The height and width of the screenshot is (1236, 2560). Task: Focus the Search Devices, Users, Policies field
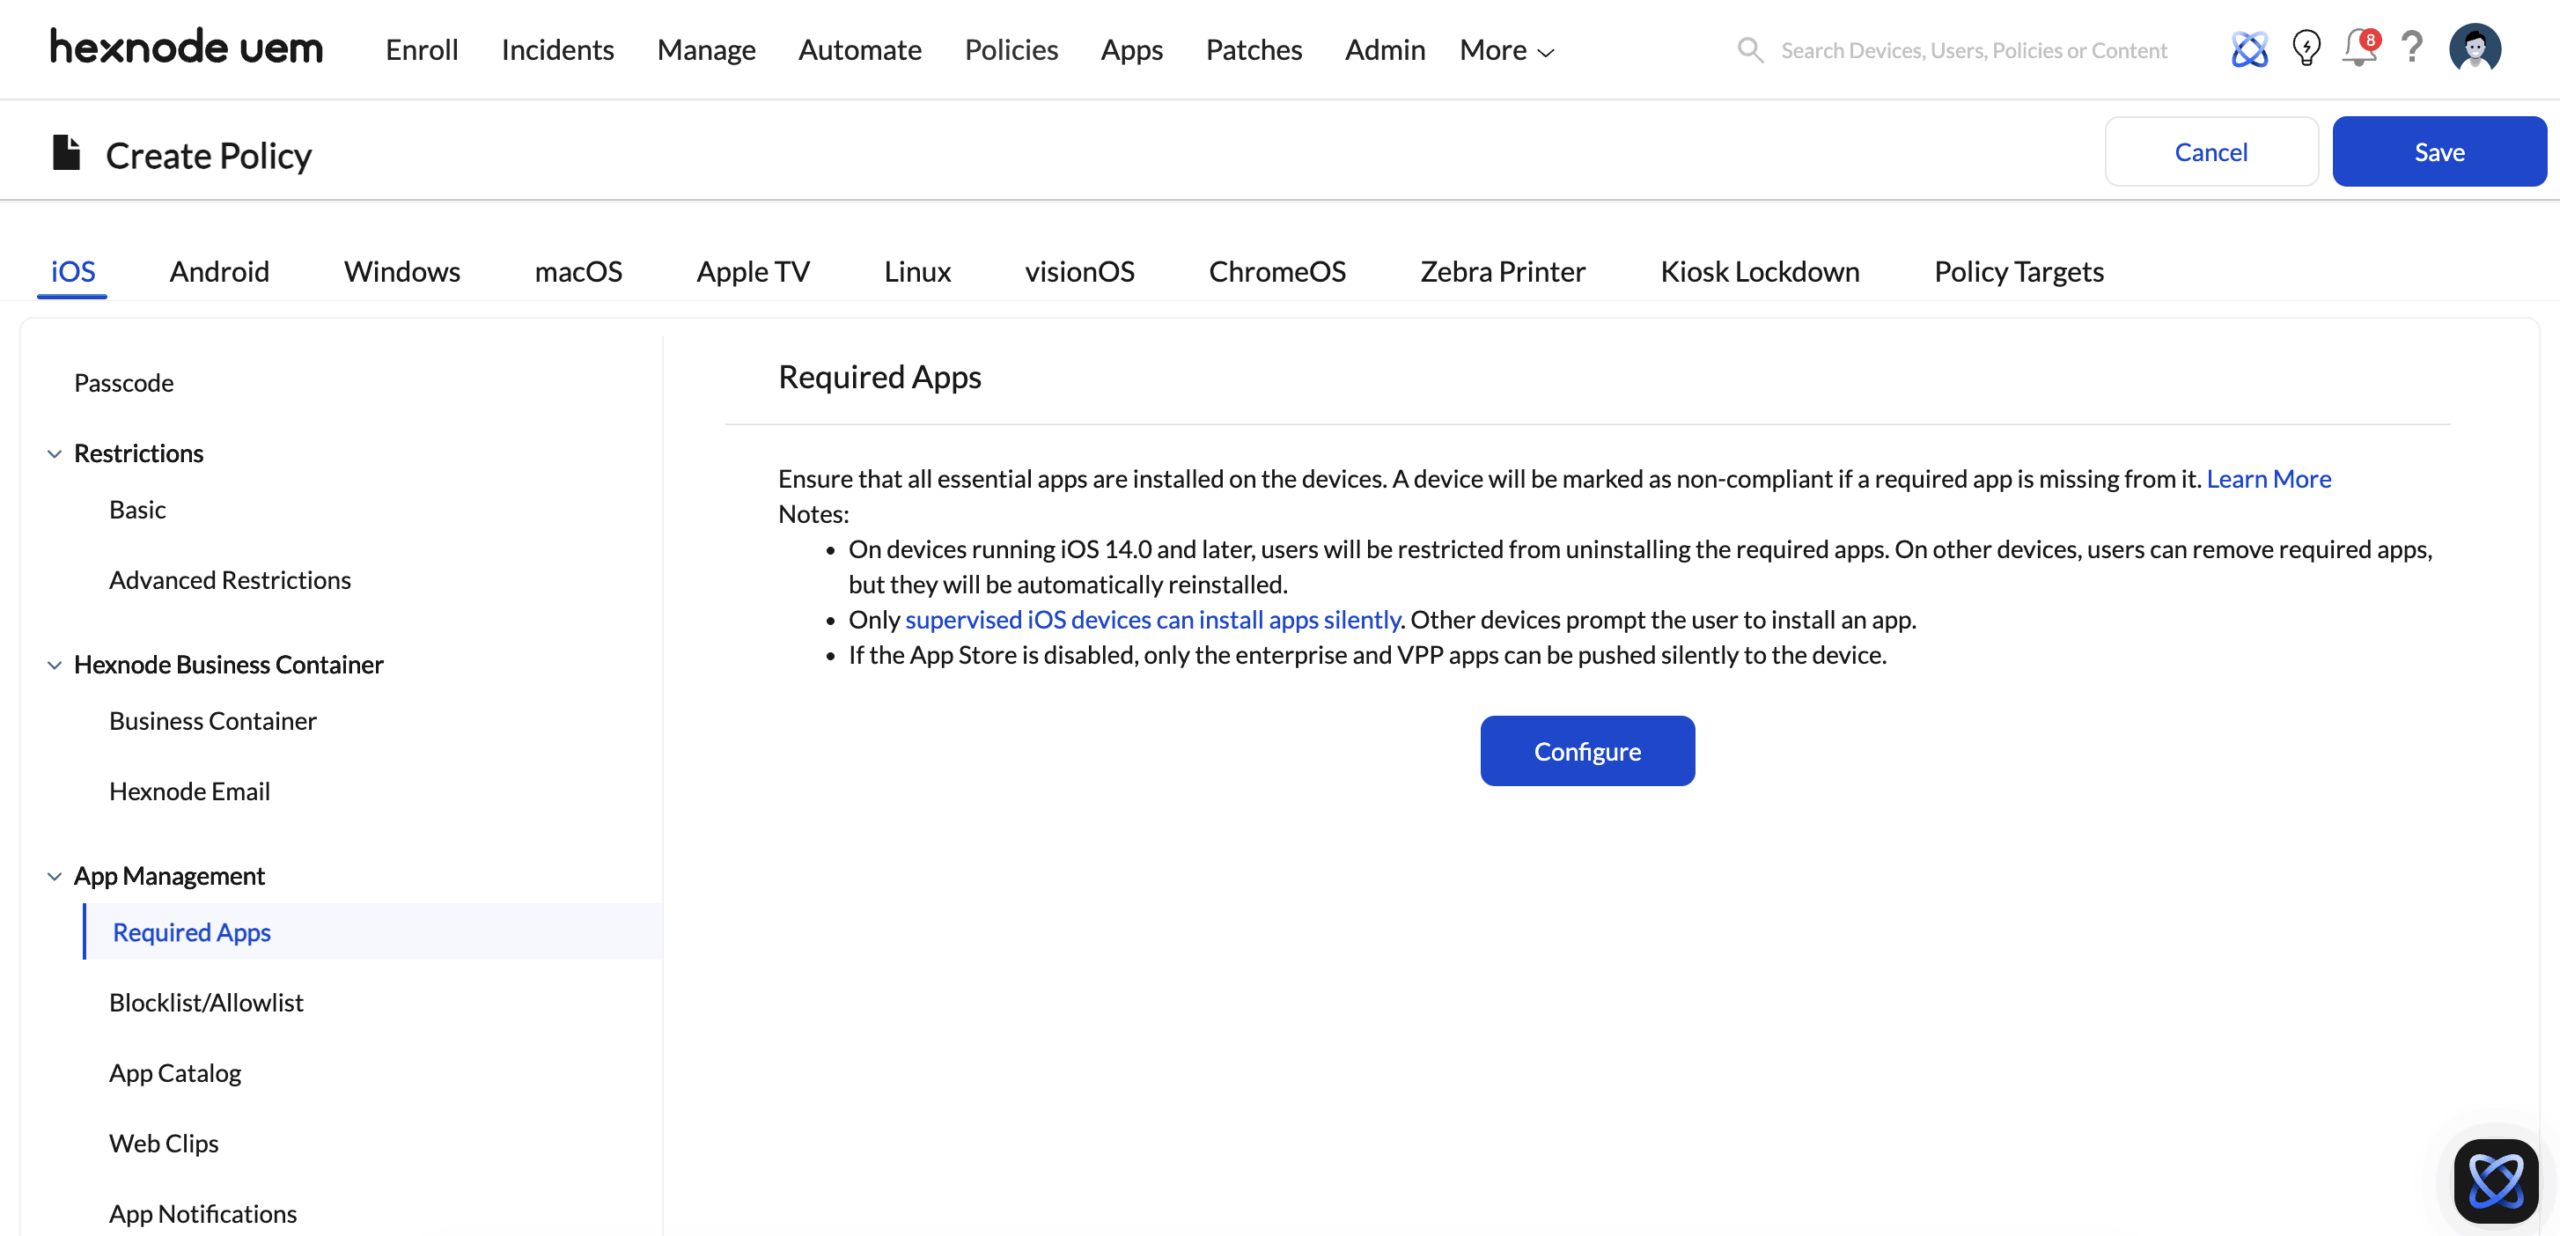tap(1974, 50)
